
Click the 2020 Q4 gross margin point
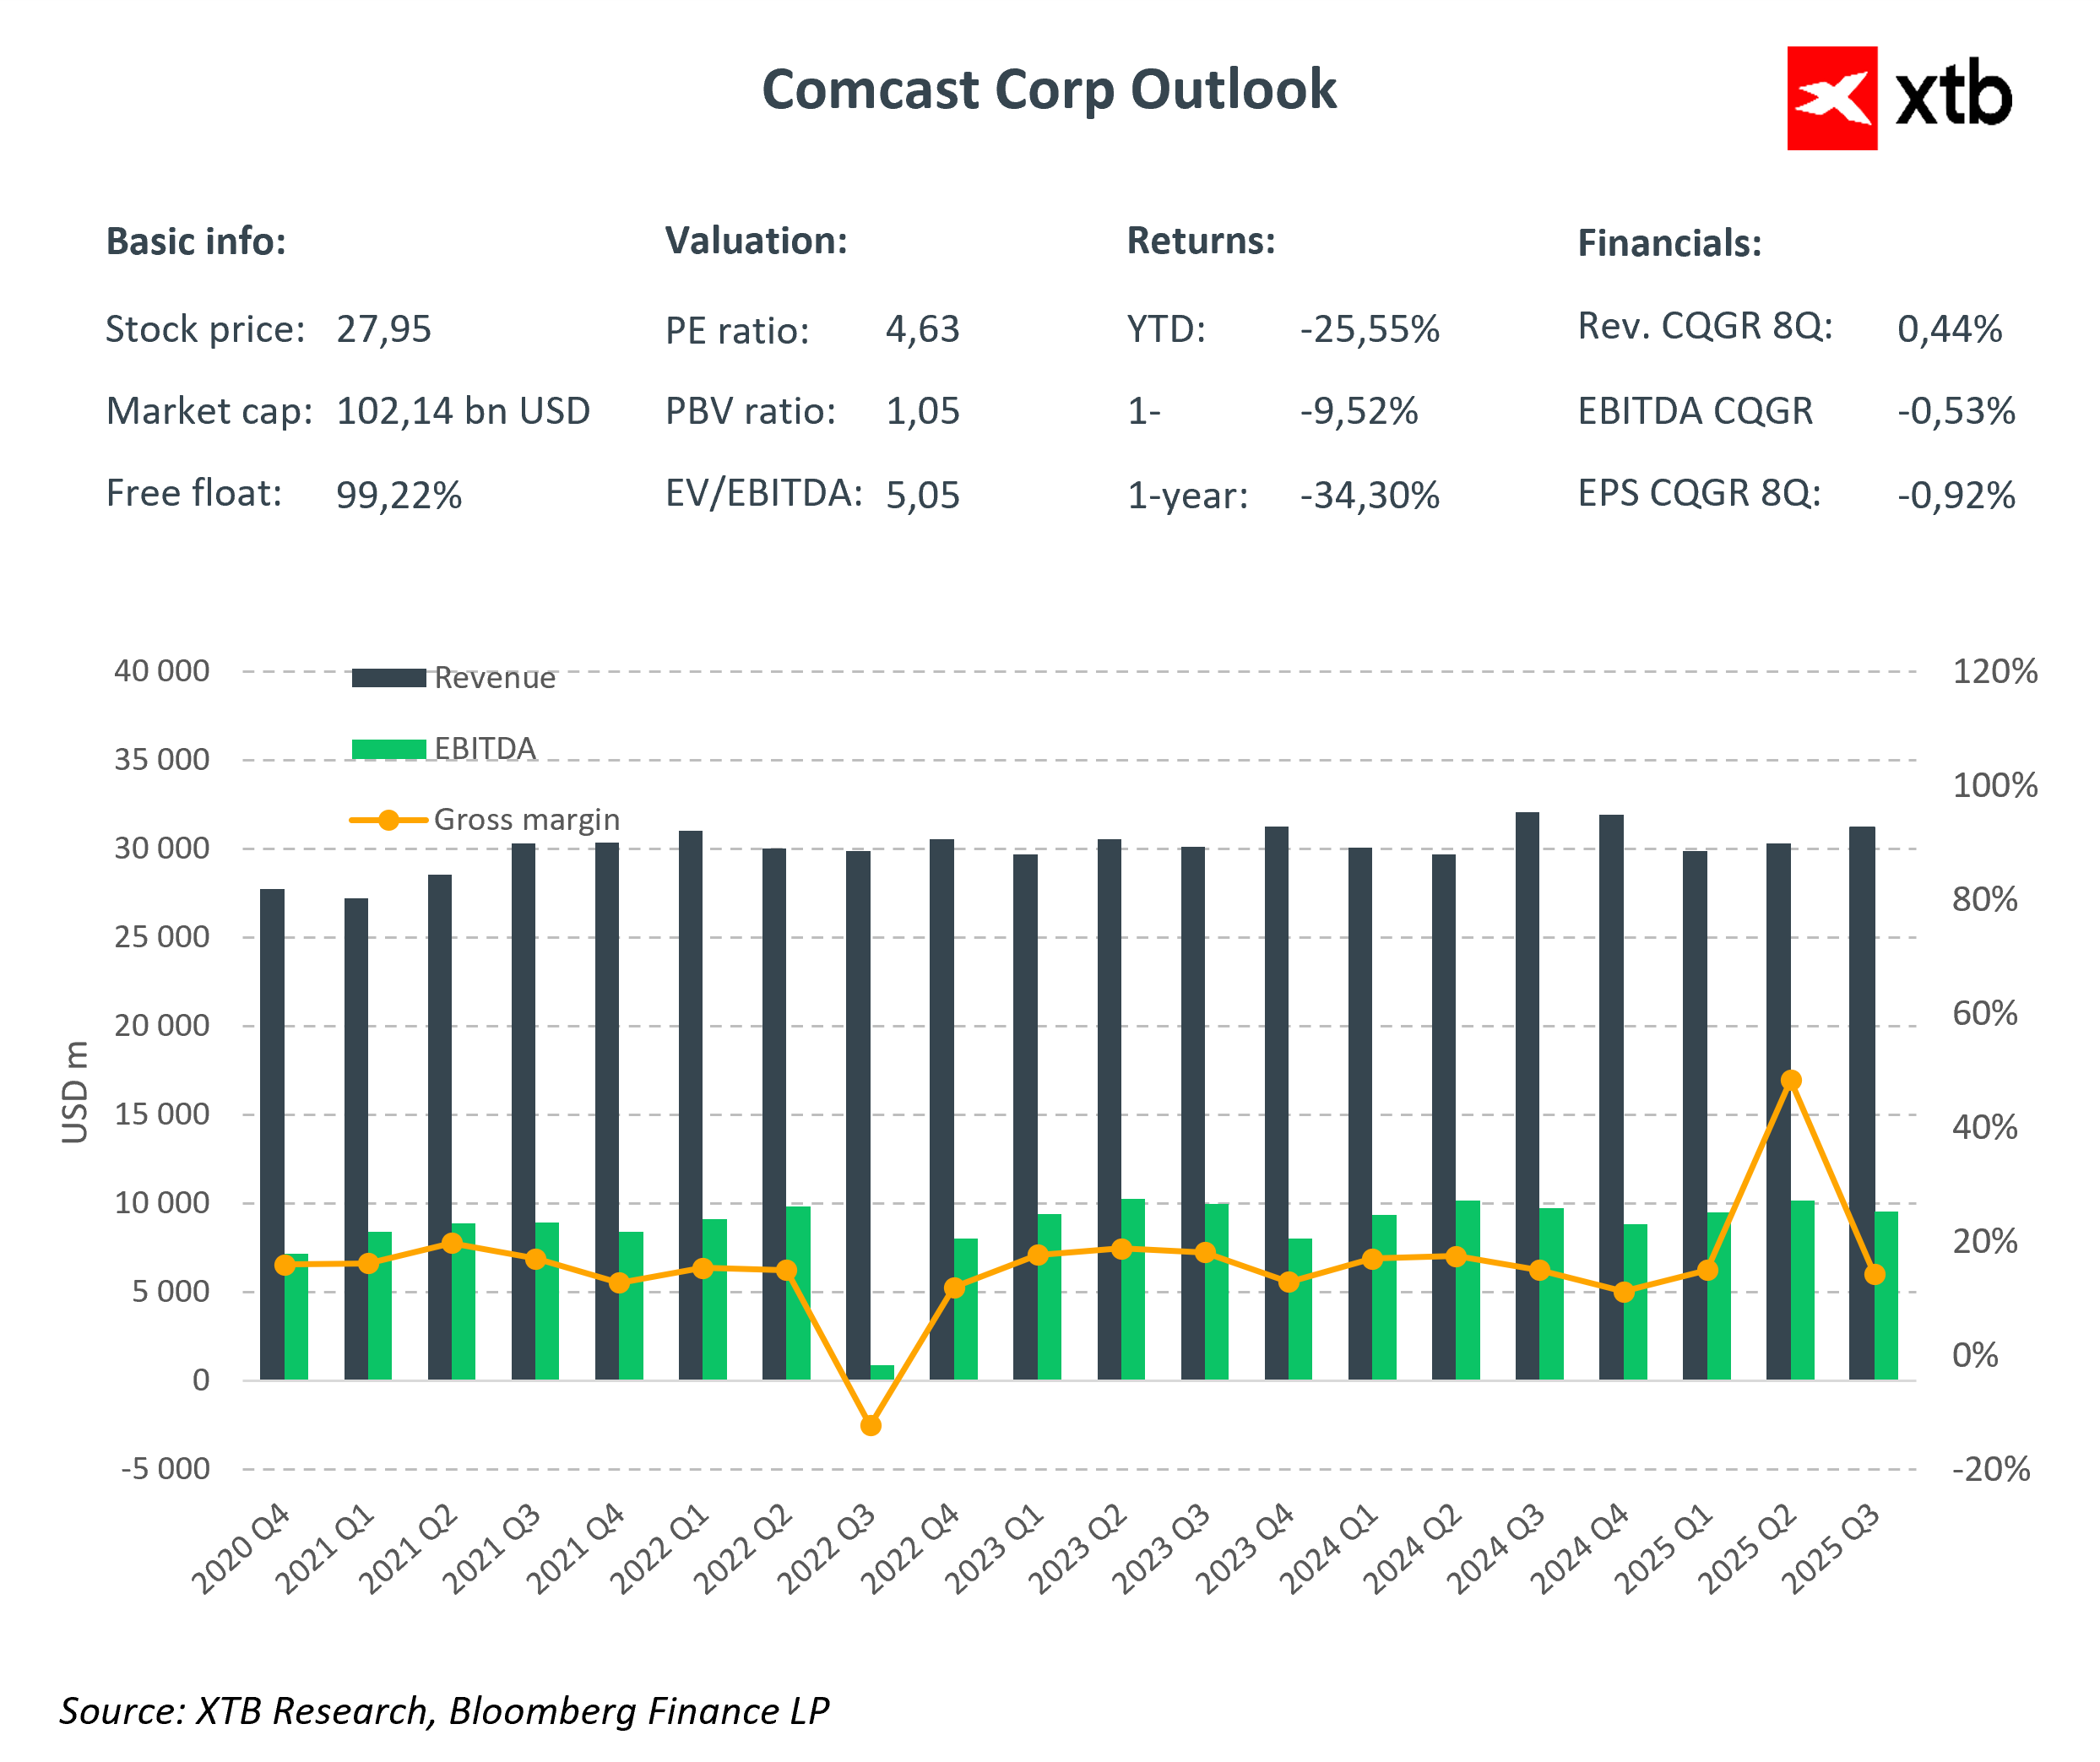click(x=285, y=1265)
